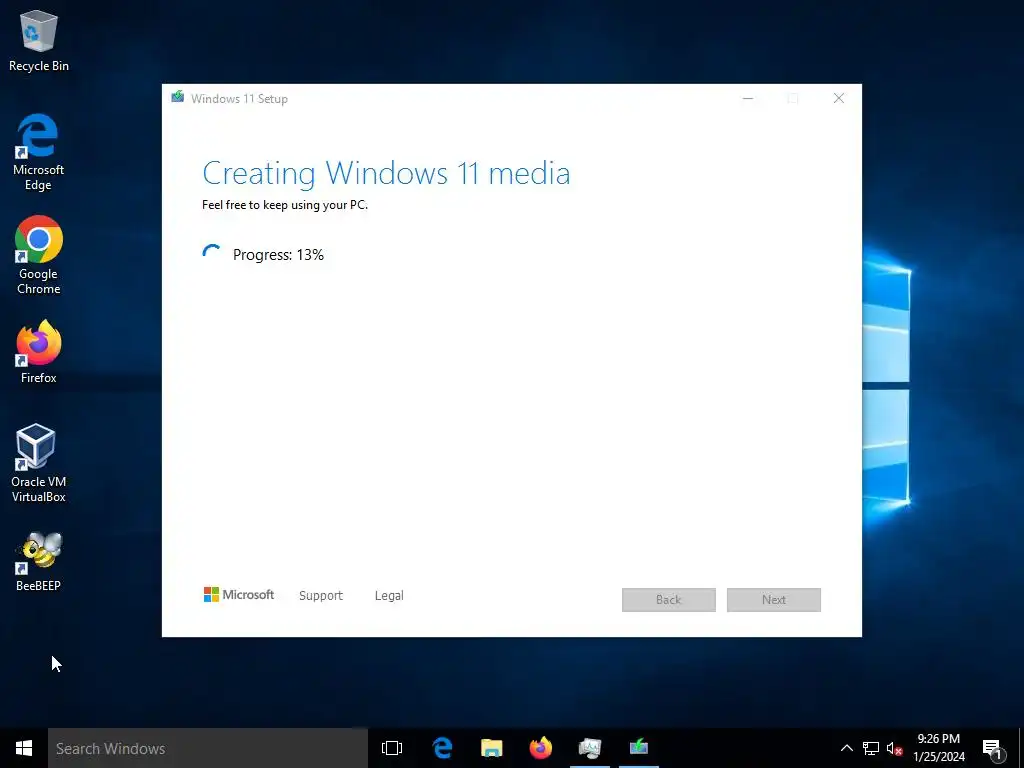
Task: Show hidden system tray icons
Action: [x=846, y=748]
